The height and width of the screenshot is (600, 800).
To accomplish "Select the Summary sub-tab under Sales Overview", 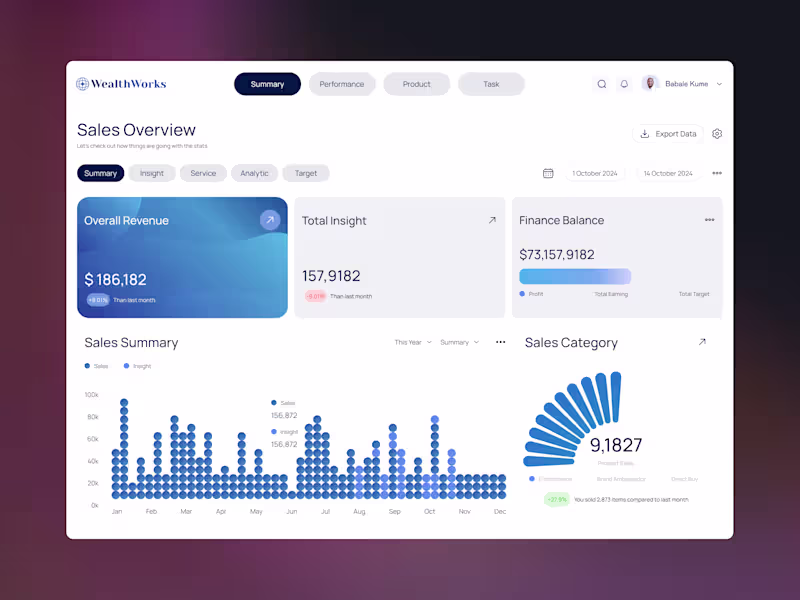I will click(x=101, y=173).
